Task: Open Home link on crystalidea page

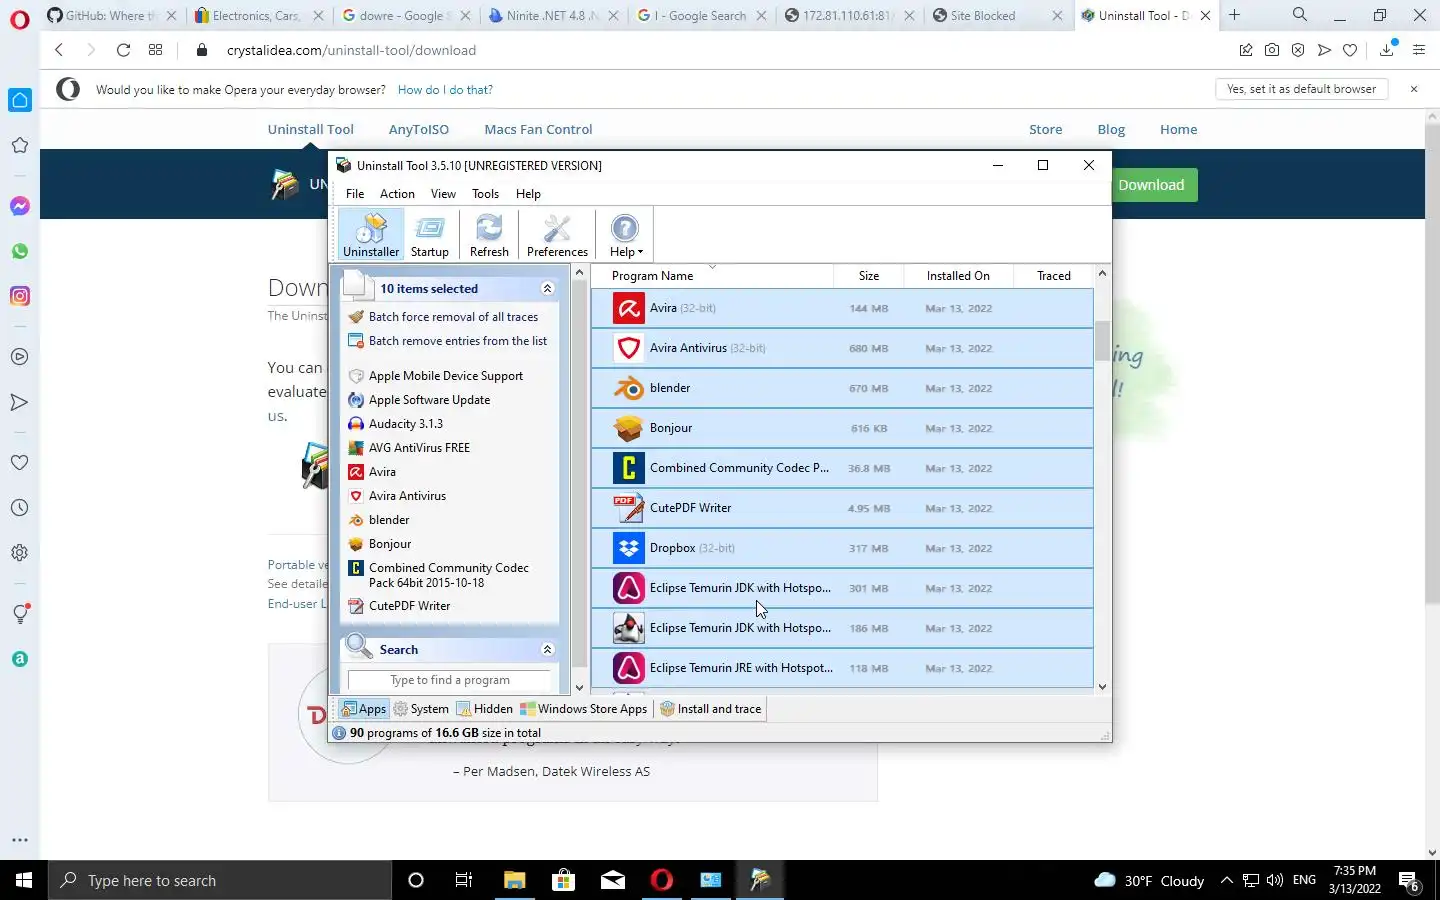Action: click(1178, 129)
